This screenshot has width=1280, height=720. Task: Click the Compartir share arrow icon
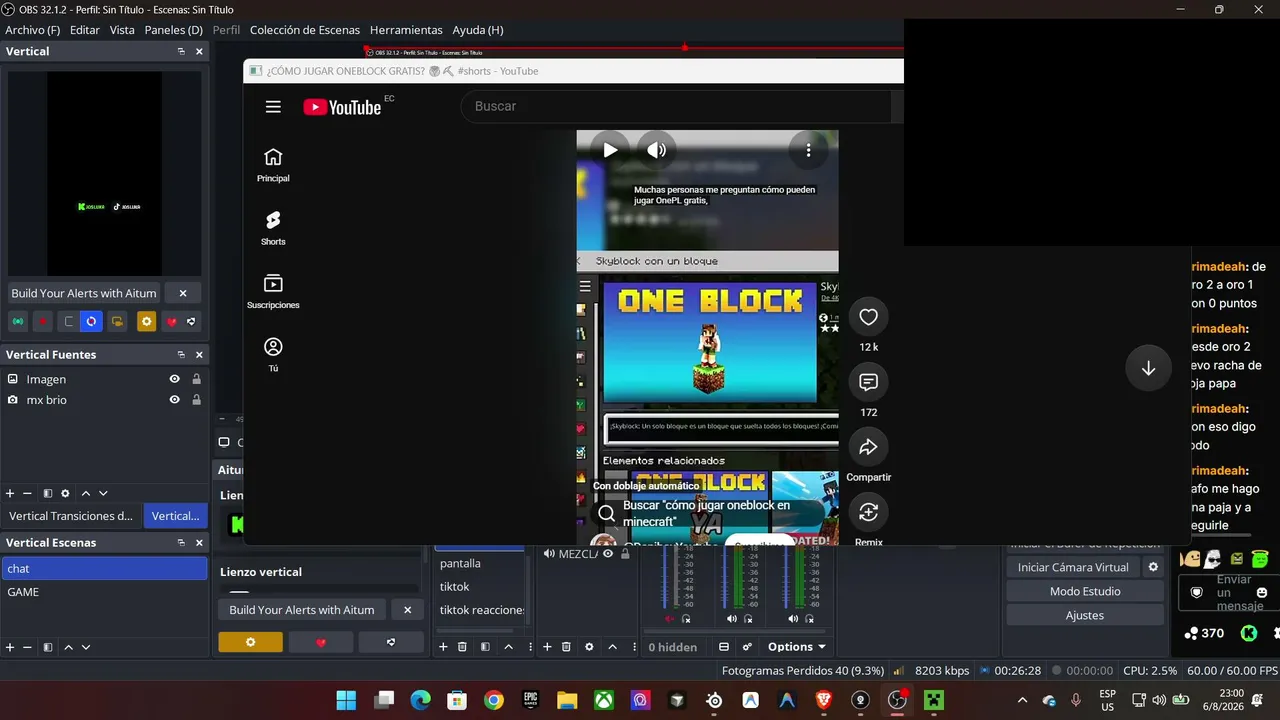pyautogui.click(x=868, y=447)
